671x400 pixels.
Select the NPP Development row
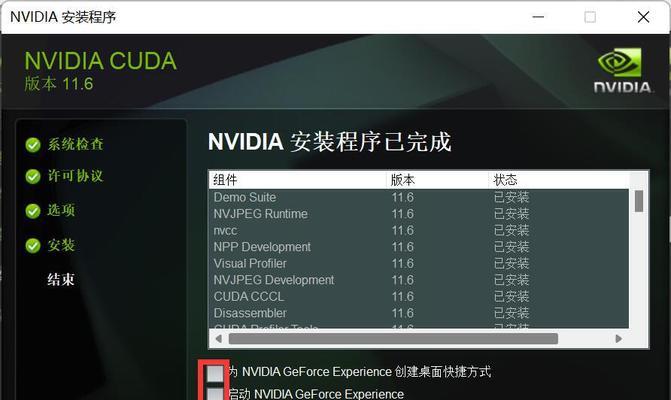click(419, 247)
